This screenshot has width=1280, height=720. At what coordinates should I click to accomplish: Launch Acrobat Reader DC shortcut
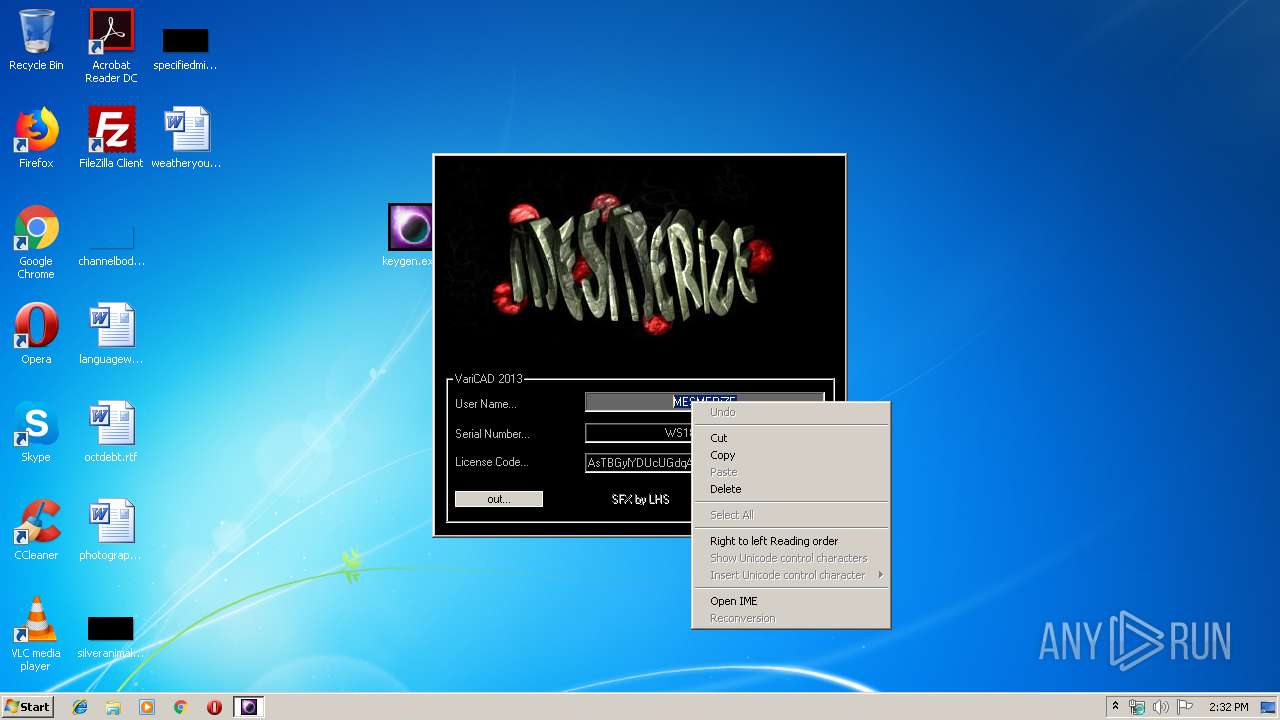[111, 46]
